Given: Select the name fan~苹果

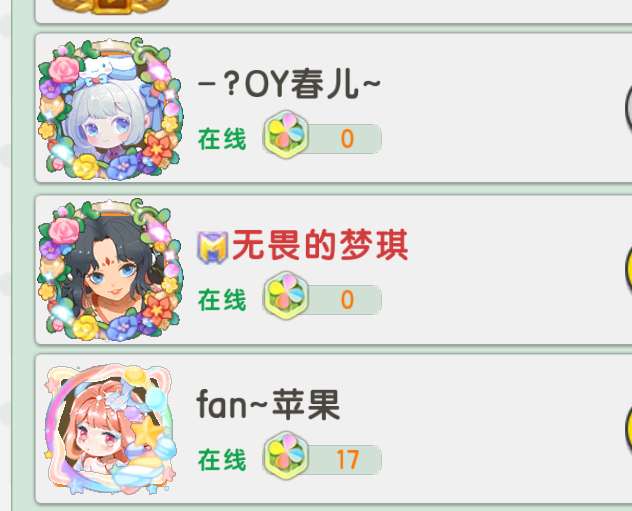Looking at the screenshot, I should [x=268, y=405].
